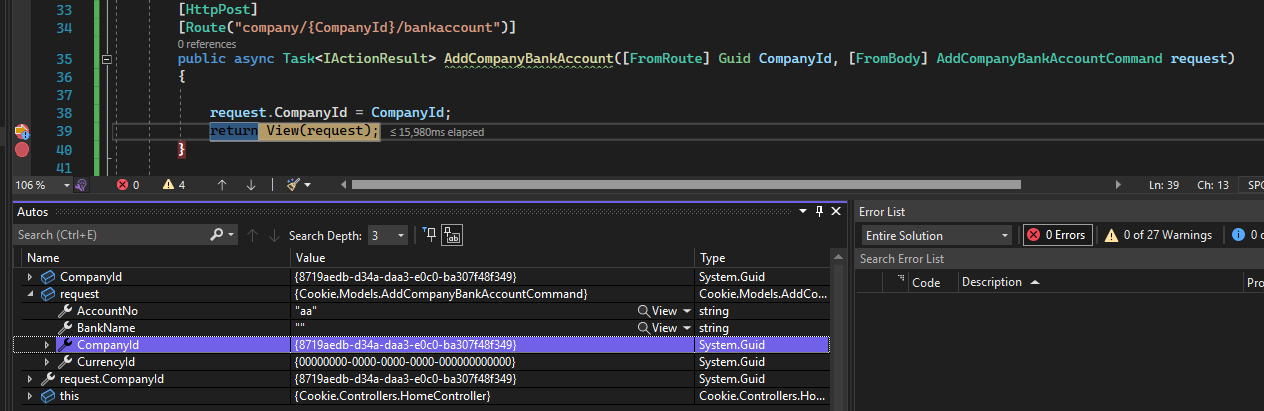This screenshot has width=1264, height=411.
Task: Open Autos window position dropdown arrow
Action: [x=802, y=212]
